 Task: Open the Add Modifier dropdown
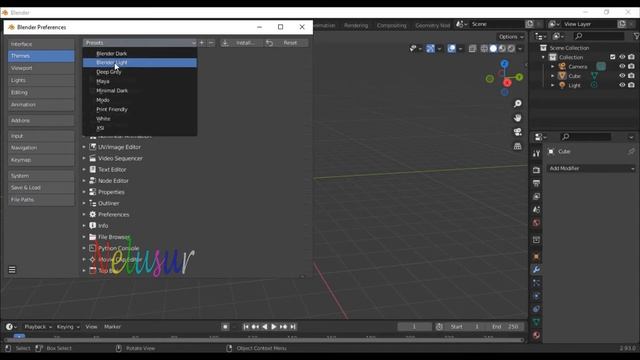(x=591, y=168)
